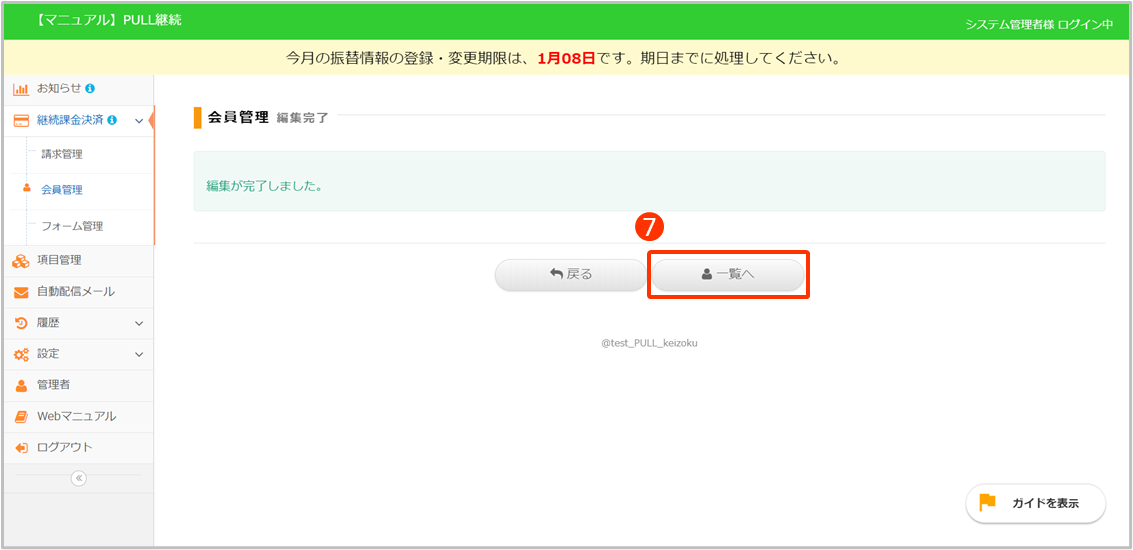Select 会員管理 in the sidebar submenu

coord(62,190)
